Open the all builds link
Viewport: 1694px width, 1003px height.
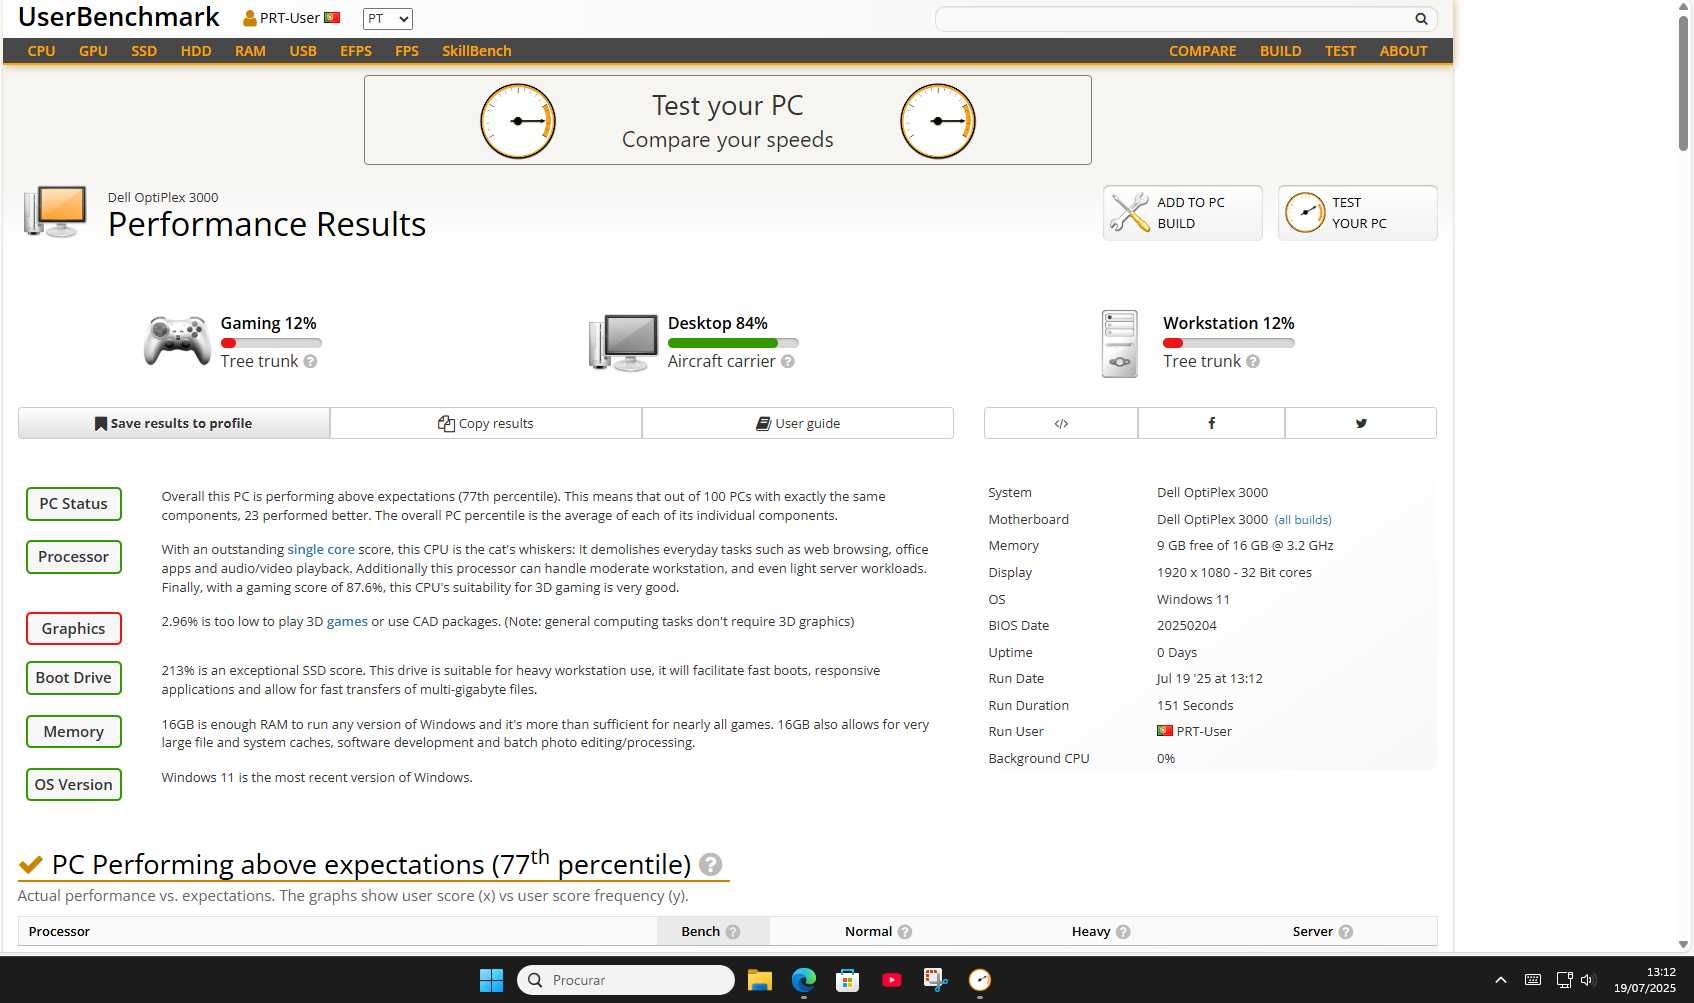coord(1303,520)
